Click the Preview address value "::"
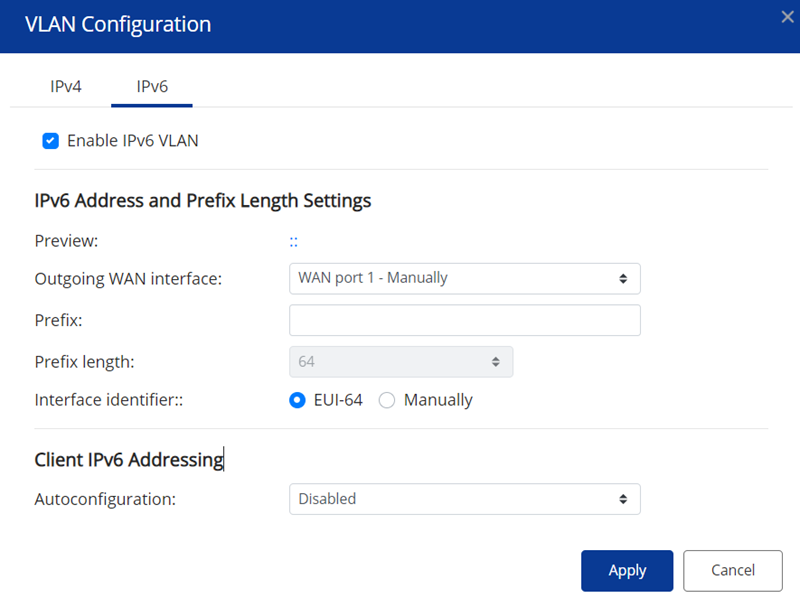The width and height of the screenshot is (800, 598). tap(294, 241)
